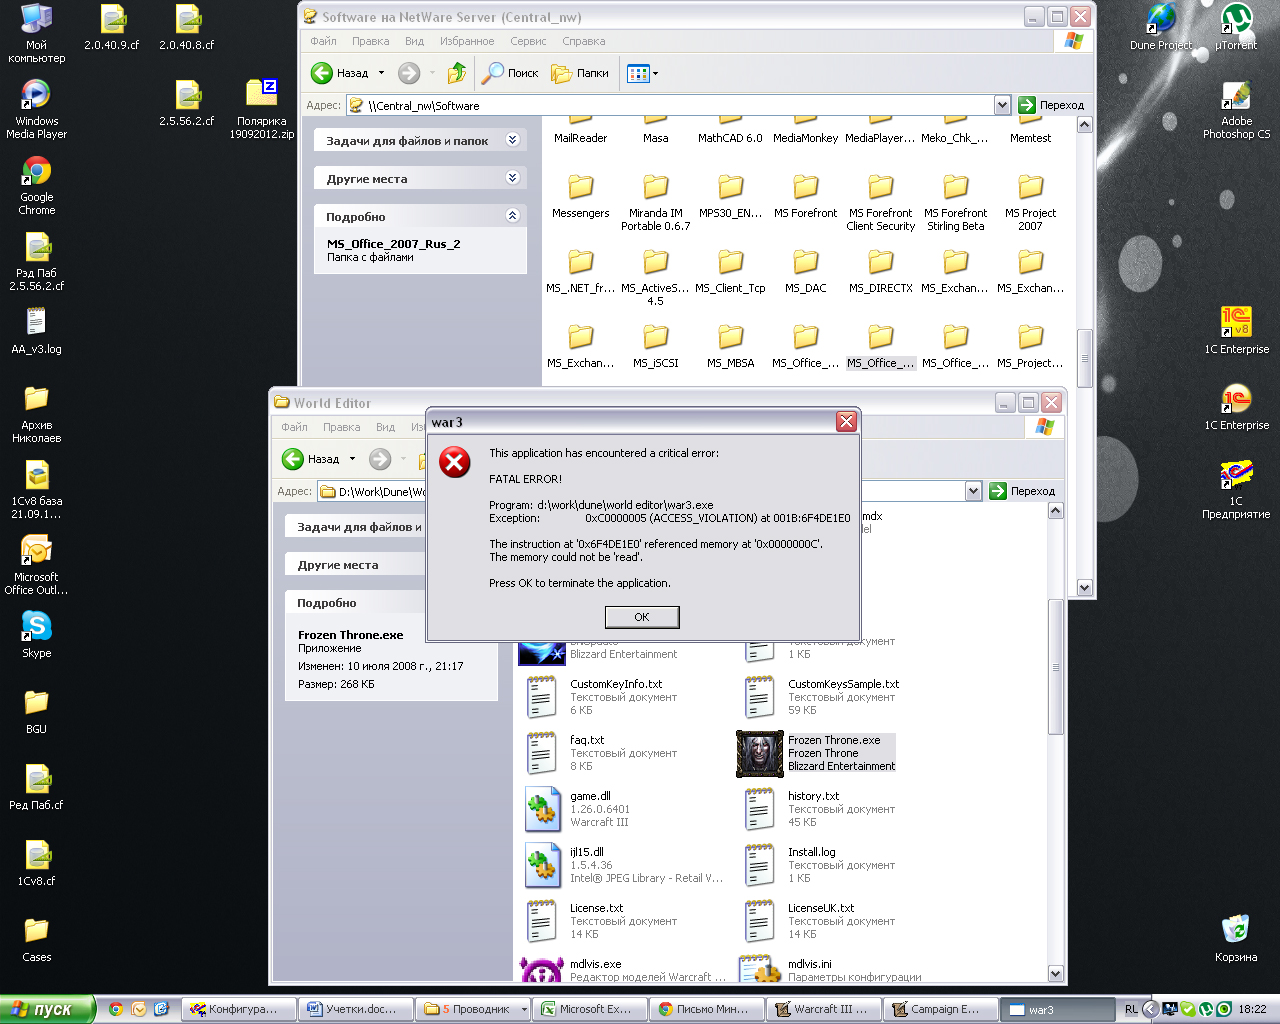Collapse Details panel in Software window
This screenshot has height=1024, width=1280.
(512, 216)
